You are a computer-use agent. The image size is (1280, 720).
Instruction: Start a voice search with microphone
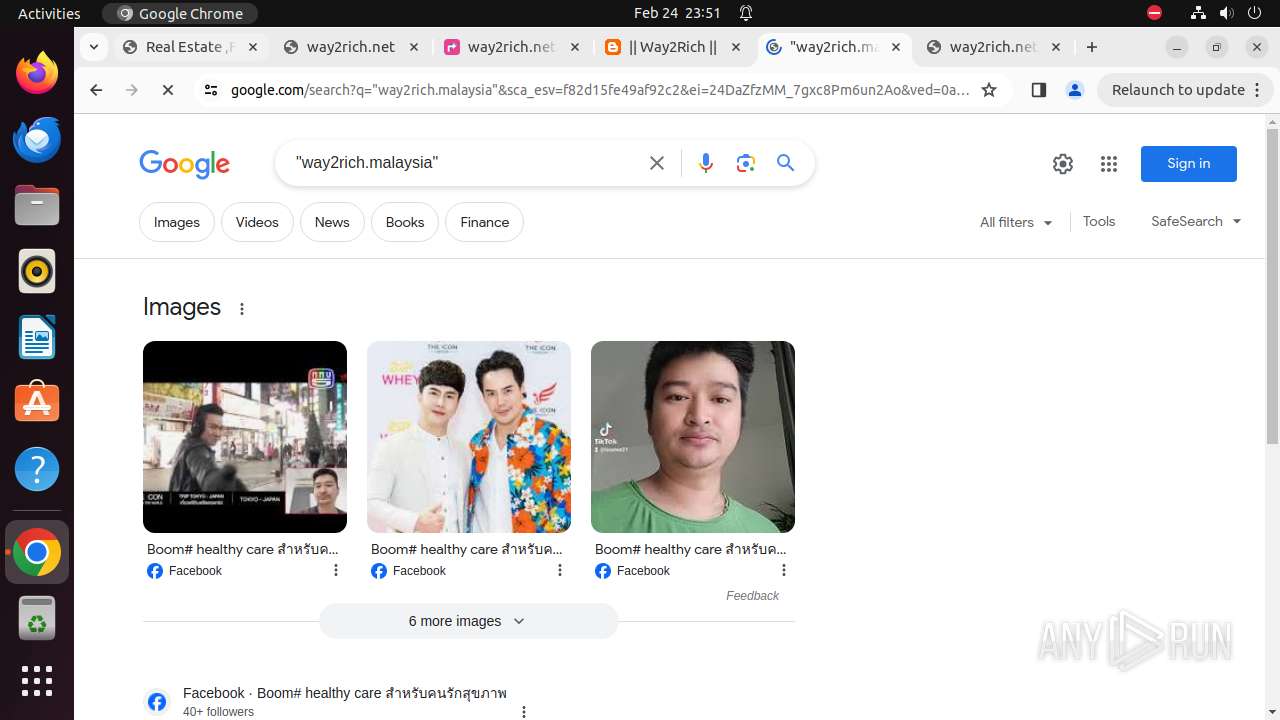coord(706,163)
